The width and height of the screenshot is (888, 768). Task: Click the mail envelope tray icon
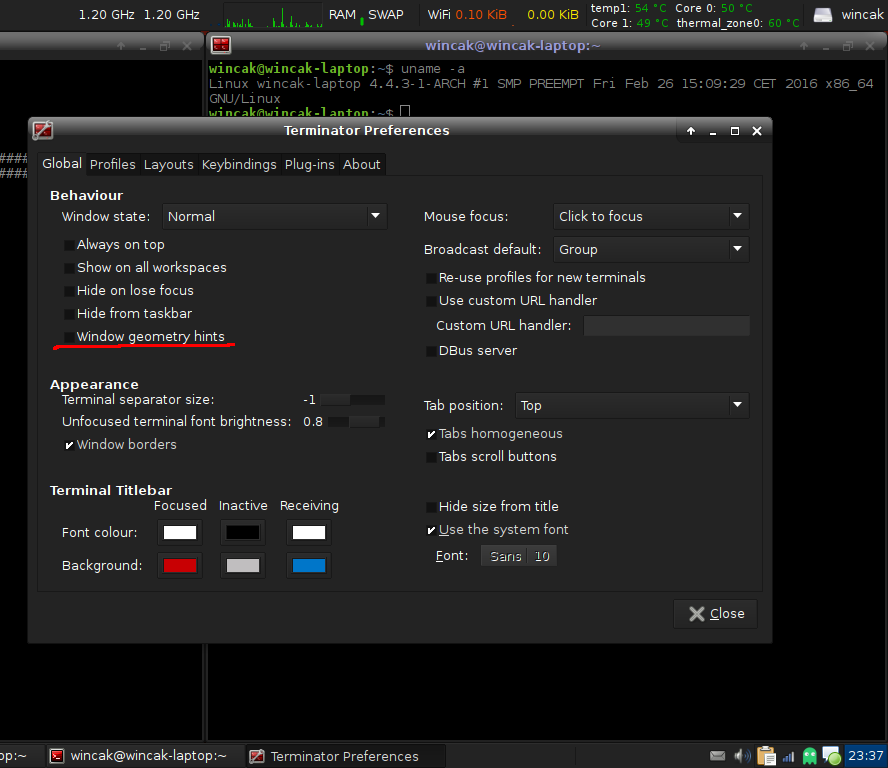coord(717,756)
